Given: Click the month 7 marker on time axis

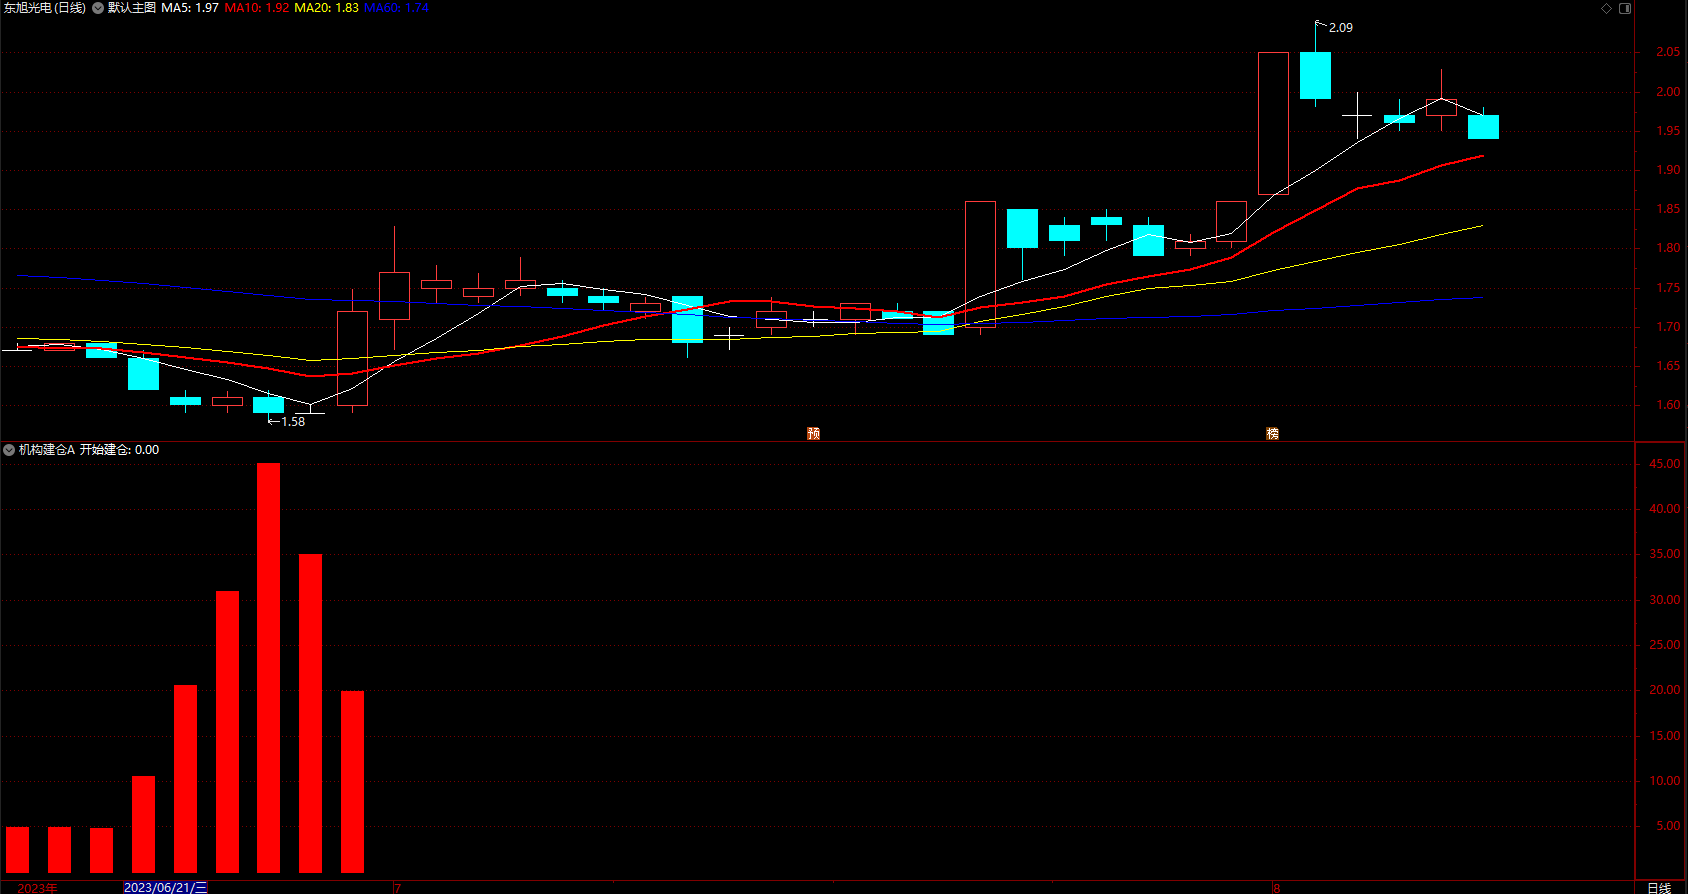Looking at the screenshot, I should pyautogui.click(x=398, y=888).
